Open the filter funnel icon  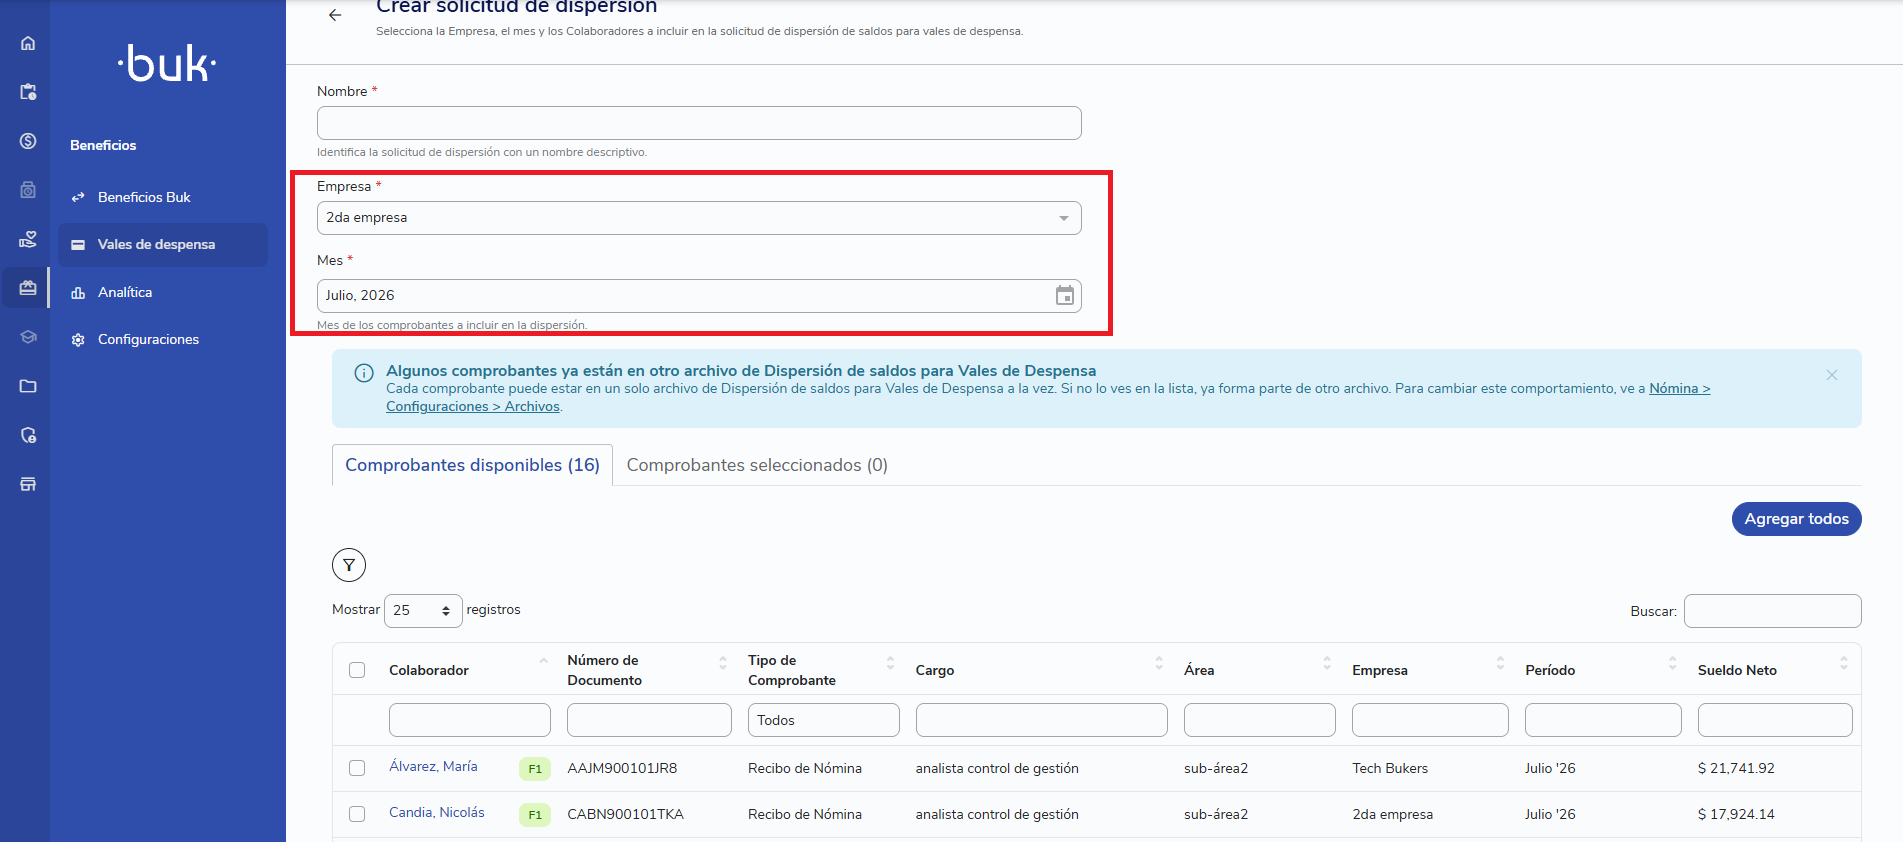[349, 565]
